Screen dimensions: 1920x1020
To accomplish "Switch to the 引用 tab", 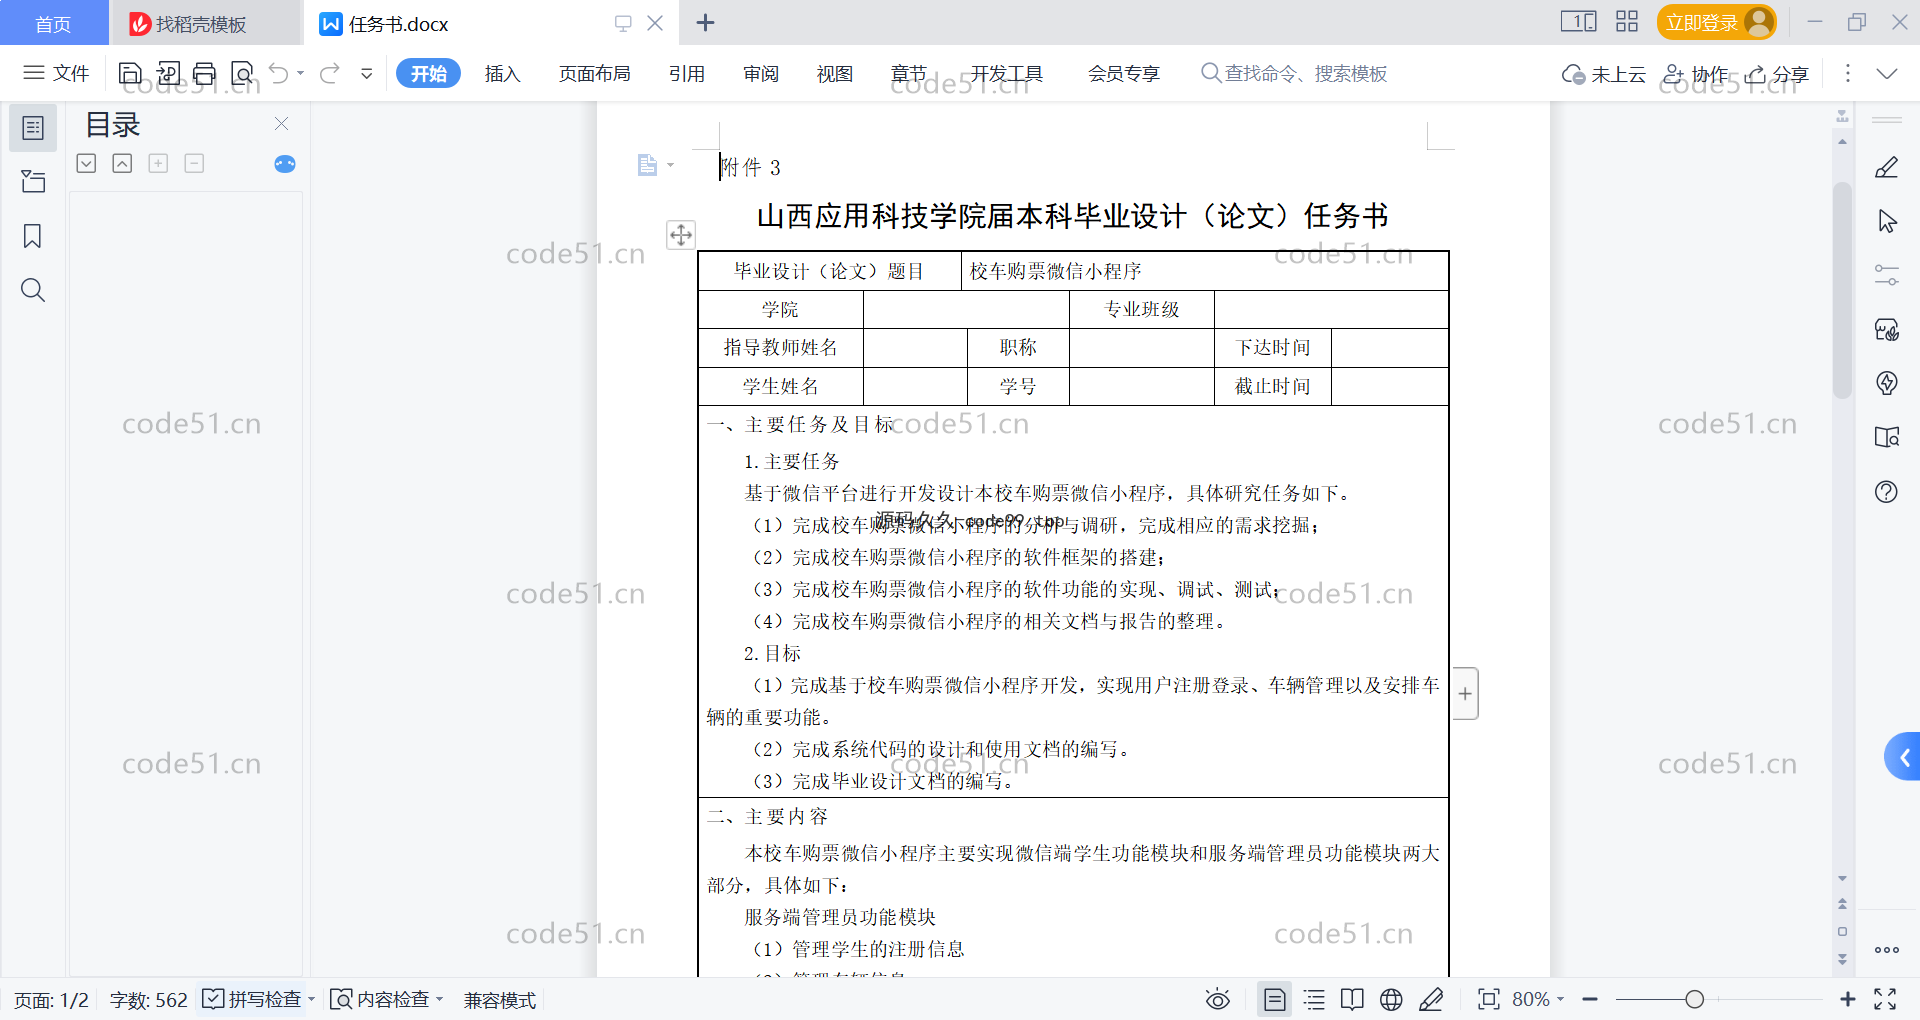I will pyautogui.click(x=686, y=73).
